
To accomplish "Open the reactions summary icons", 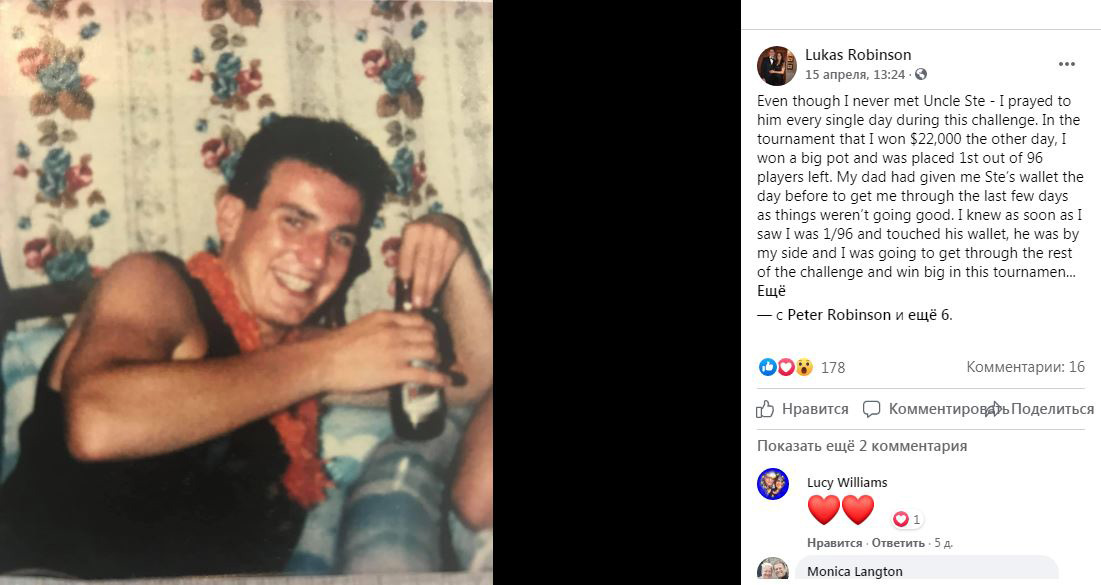I will [x=786, y=367].
